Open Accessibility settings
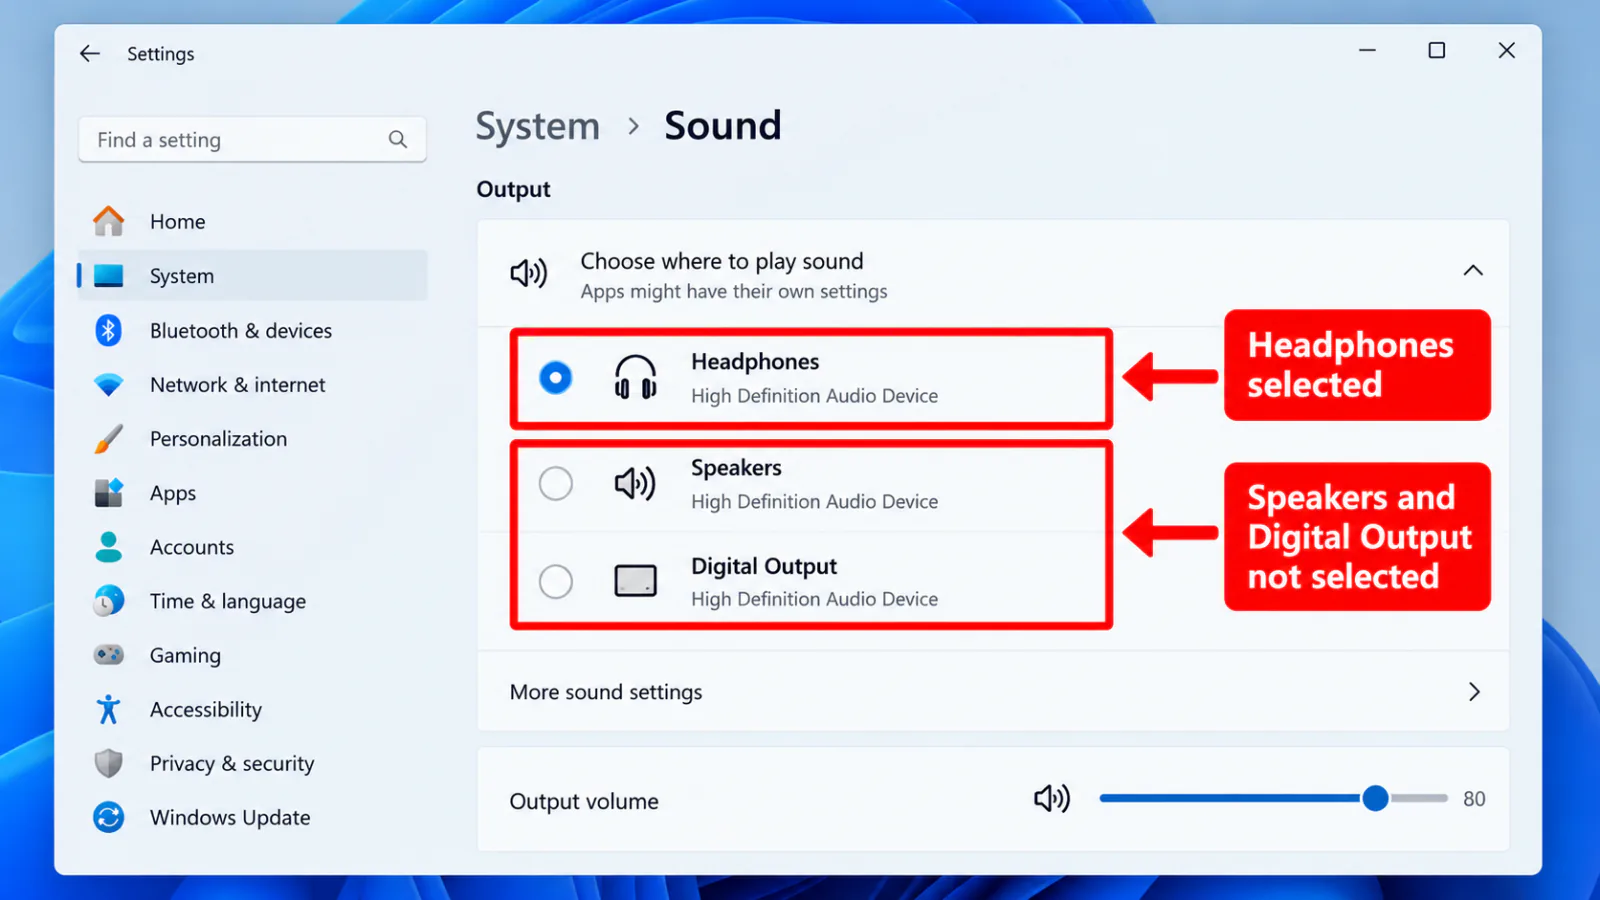Screen dimensions: 1600x900 253,709
